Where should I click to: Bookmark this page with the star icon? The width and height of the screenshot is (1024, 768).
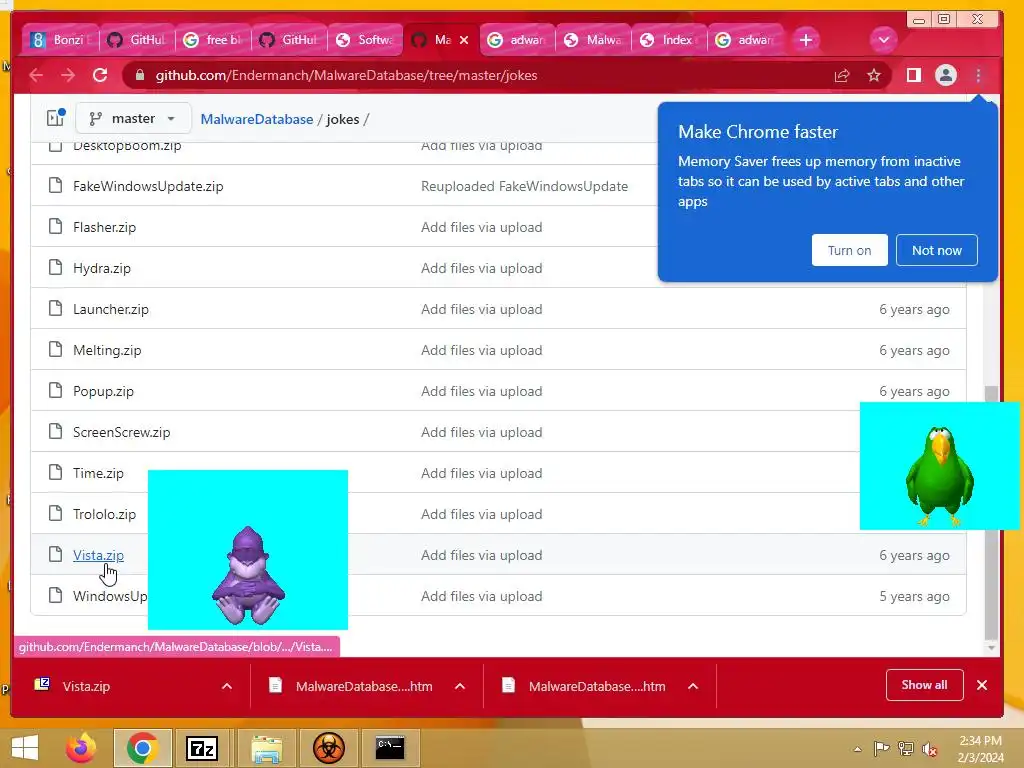[x=874, y=76]
